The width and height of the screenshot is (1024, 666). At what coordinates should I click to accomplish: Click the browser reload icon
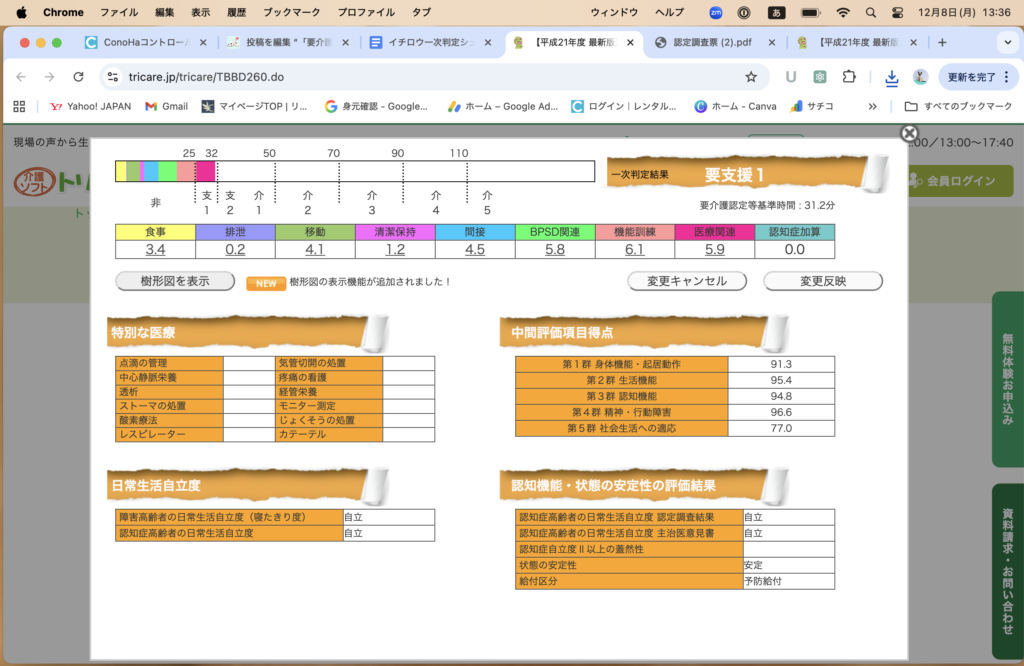(78, 77)
